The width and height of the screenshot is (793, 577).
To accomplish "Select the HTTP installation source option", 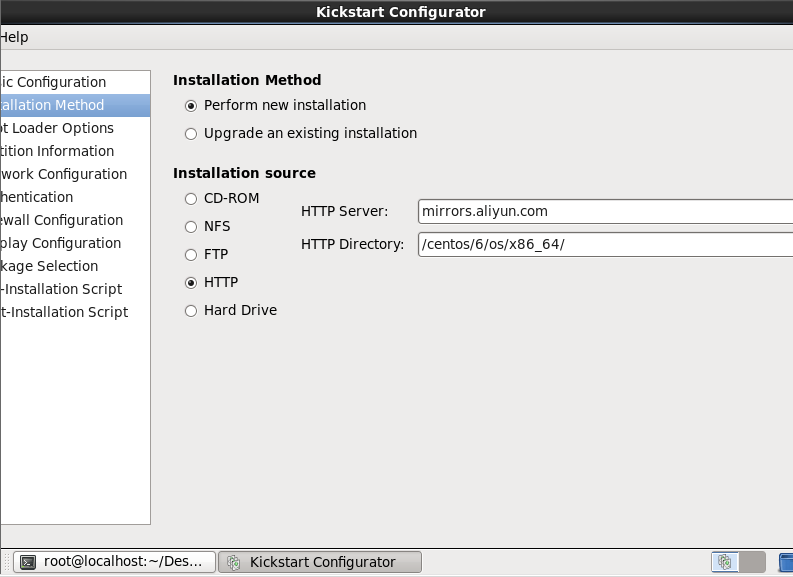I will [191, 283].
